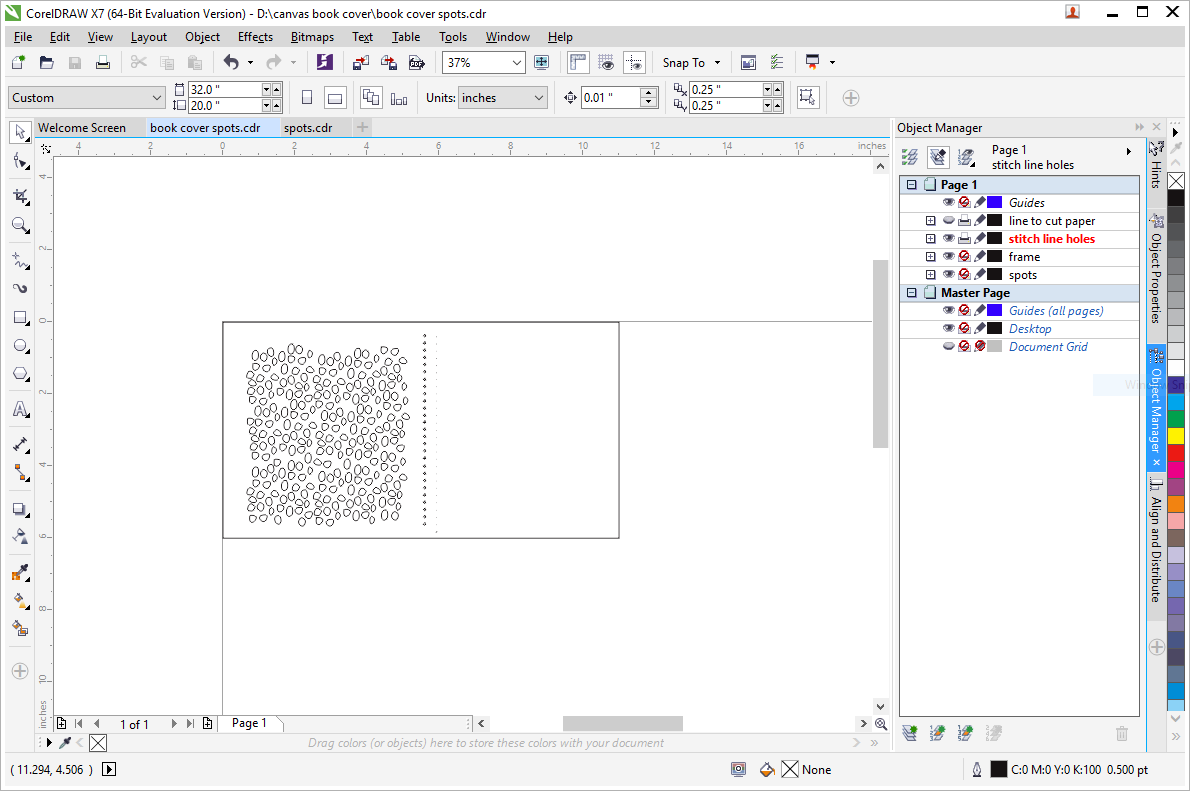Click the New document icon

18,62
